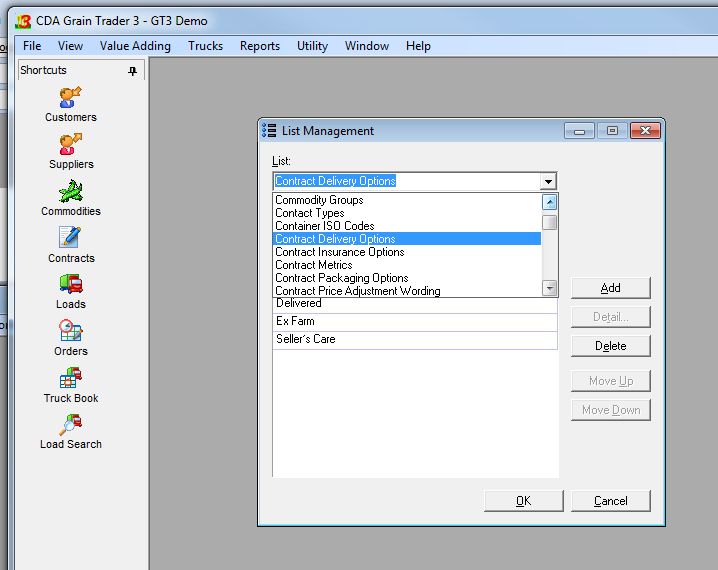
Task: Open the Reports menu
Action: (x=260, y=46)
